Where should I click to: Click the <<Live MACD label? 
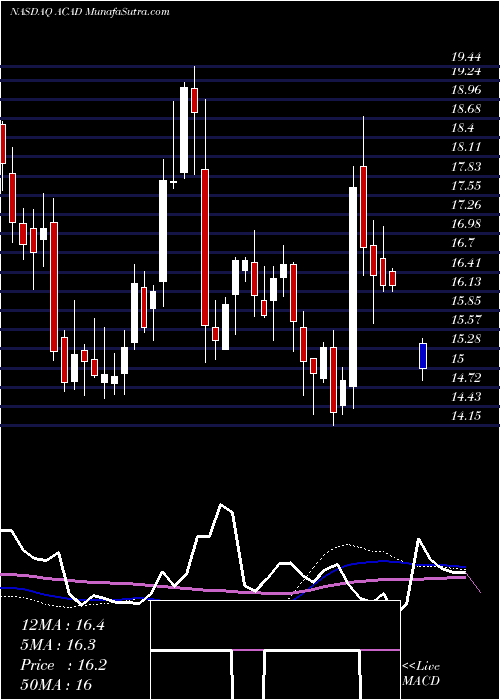click(x=421, y=674)
